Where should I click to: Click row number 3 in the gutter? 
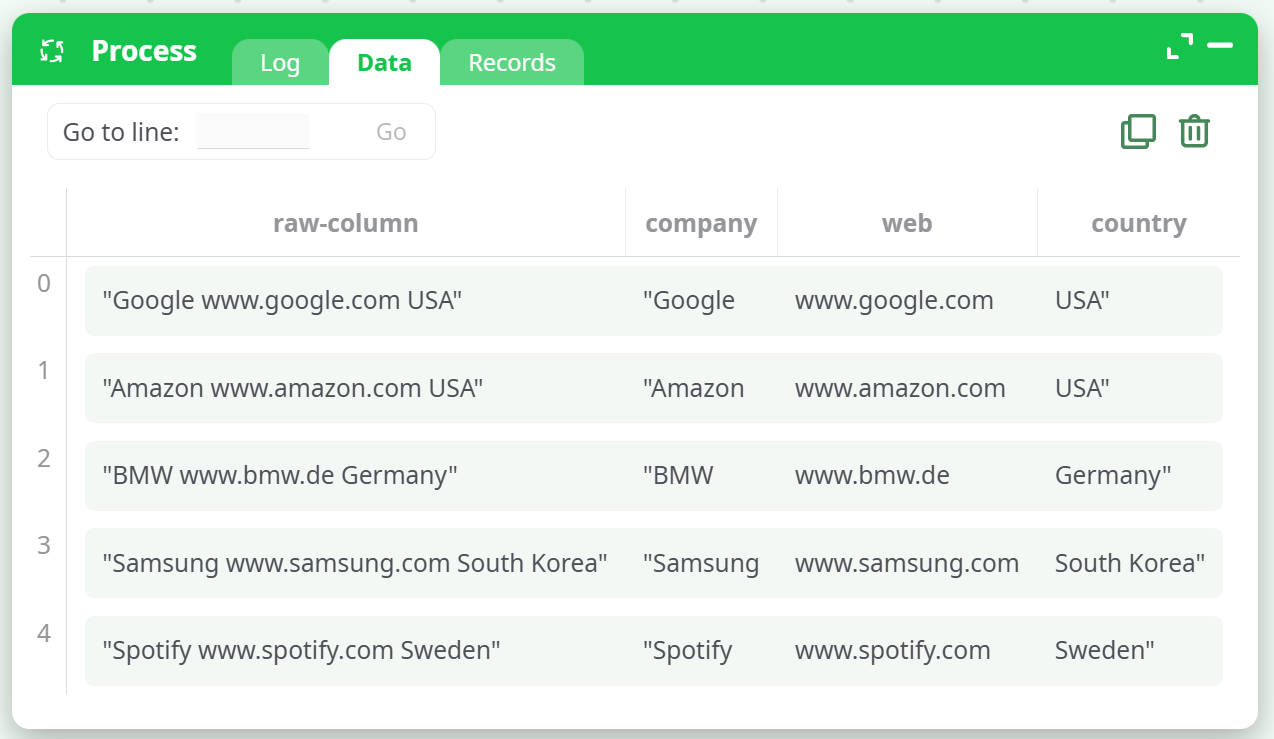(43, 546)
